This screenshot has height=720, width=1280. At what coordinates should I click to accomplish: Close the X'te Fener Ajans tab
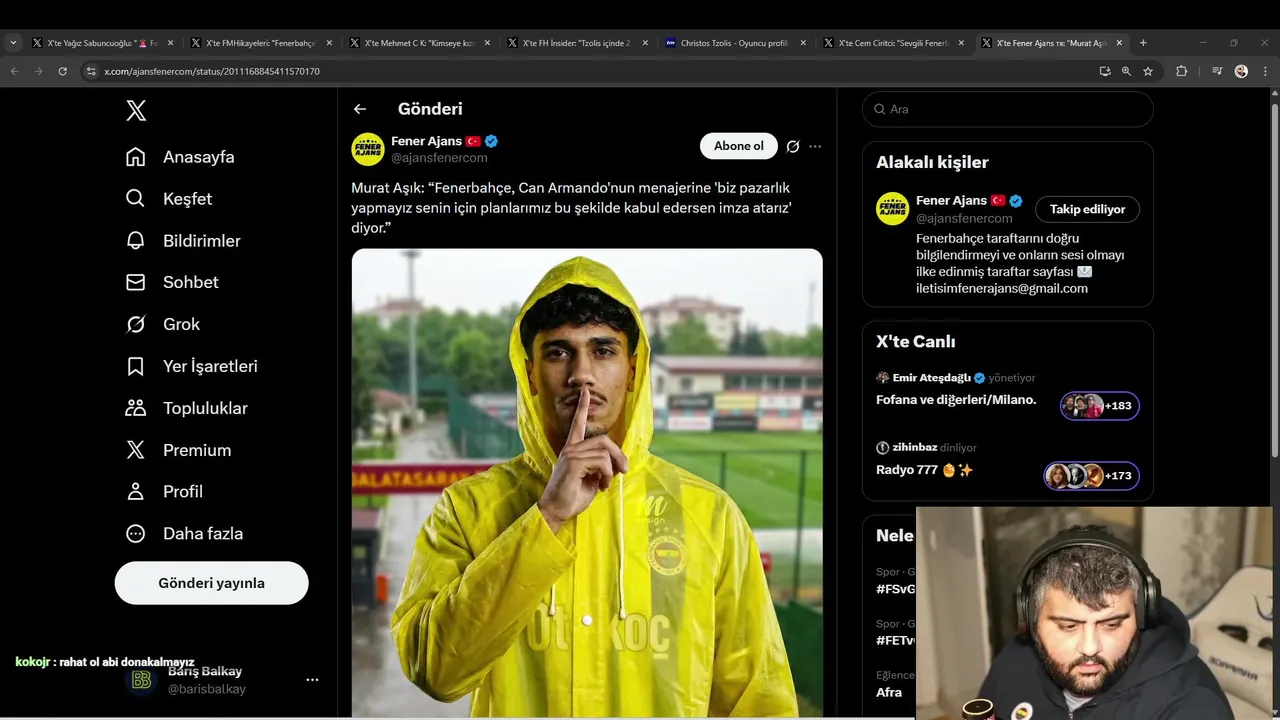click(1119, 43)
